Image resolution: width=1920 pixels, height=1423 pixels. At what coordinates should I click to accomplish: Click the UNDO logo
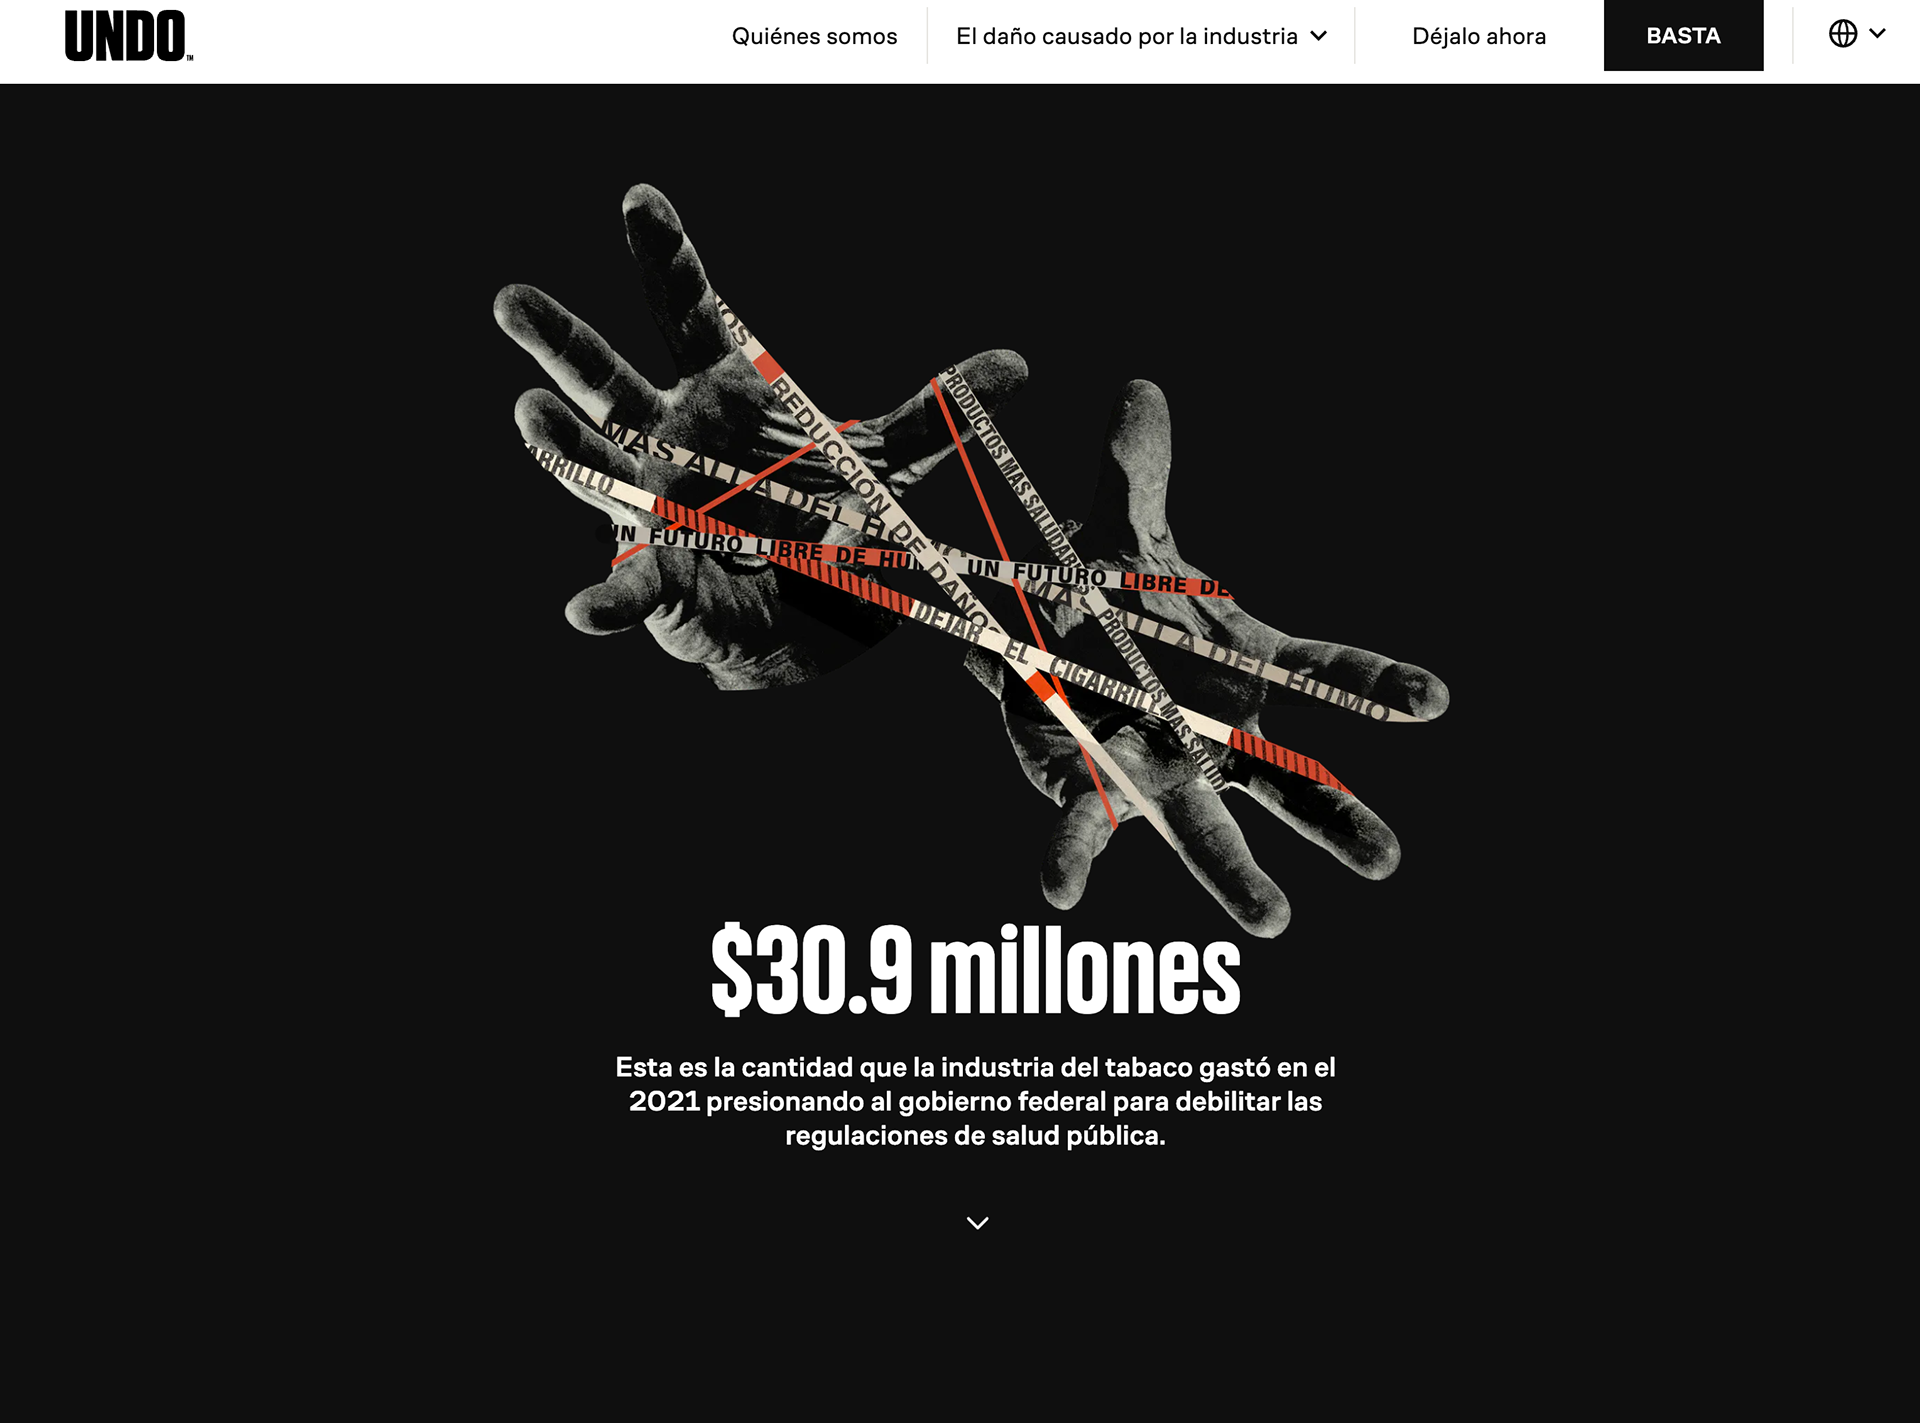[x=126, y=36]
